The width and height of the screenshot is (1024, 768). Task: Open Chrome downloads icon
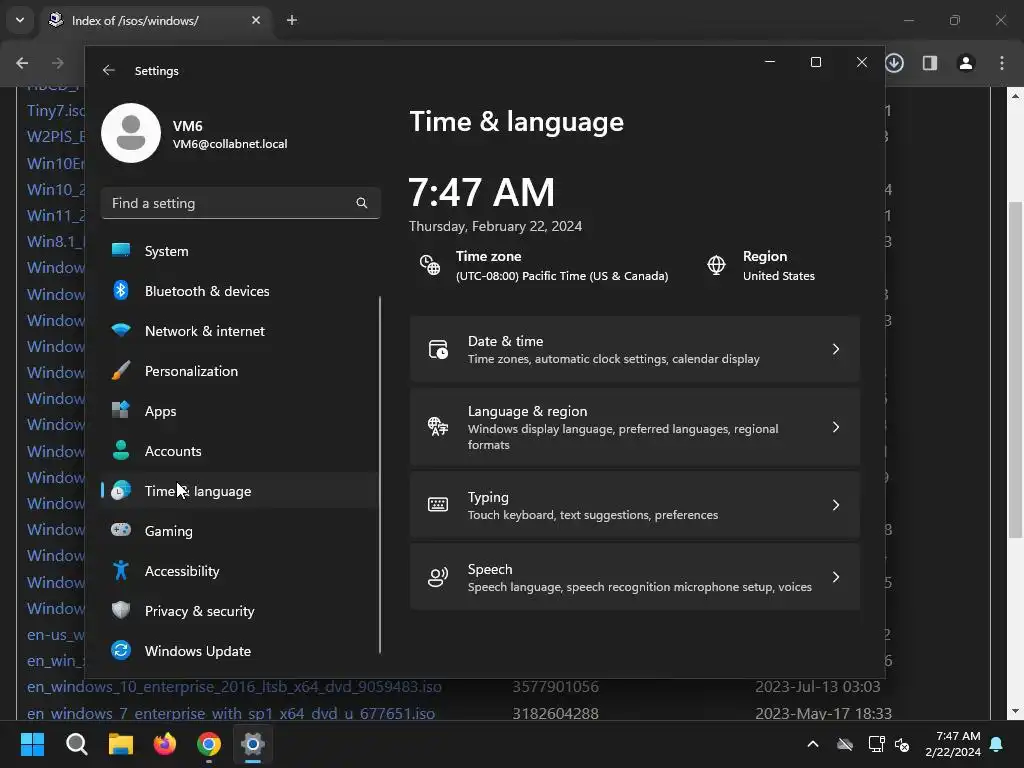(895, 63)
